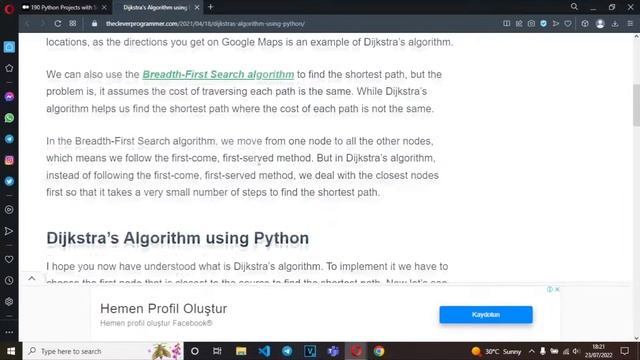Image resolution: width=640 pixels, height=360 pixels.
Task: Click the Kaydolun ad button
Action: (x=486, y=315)
